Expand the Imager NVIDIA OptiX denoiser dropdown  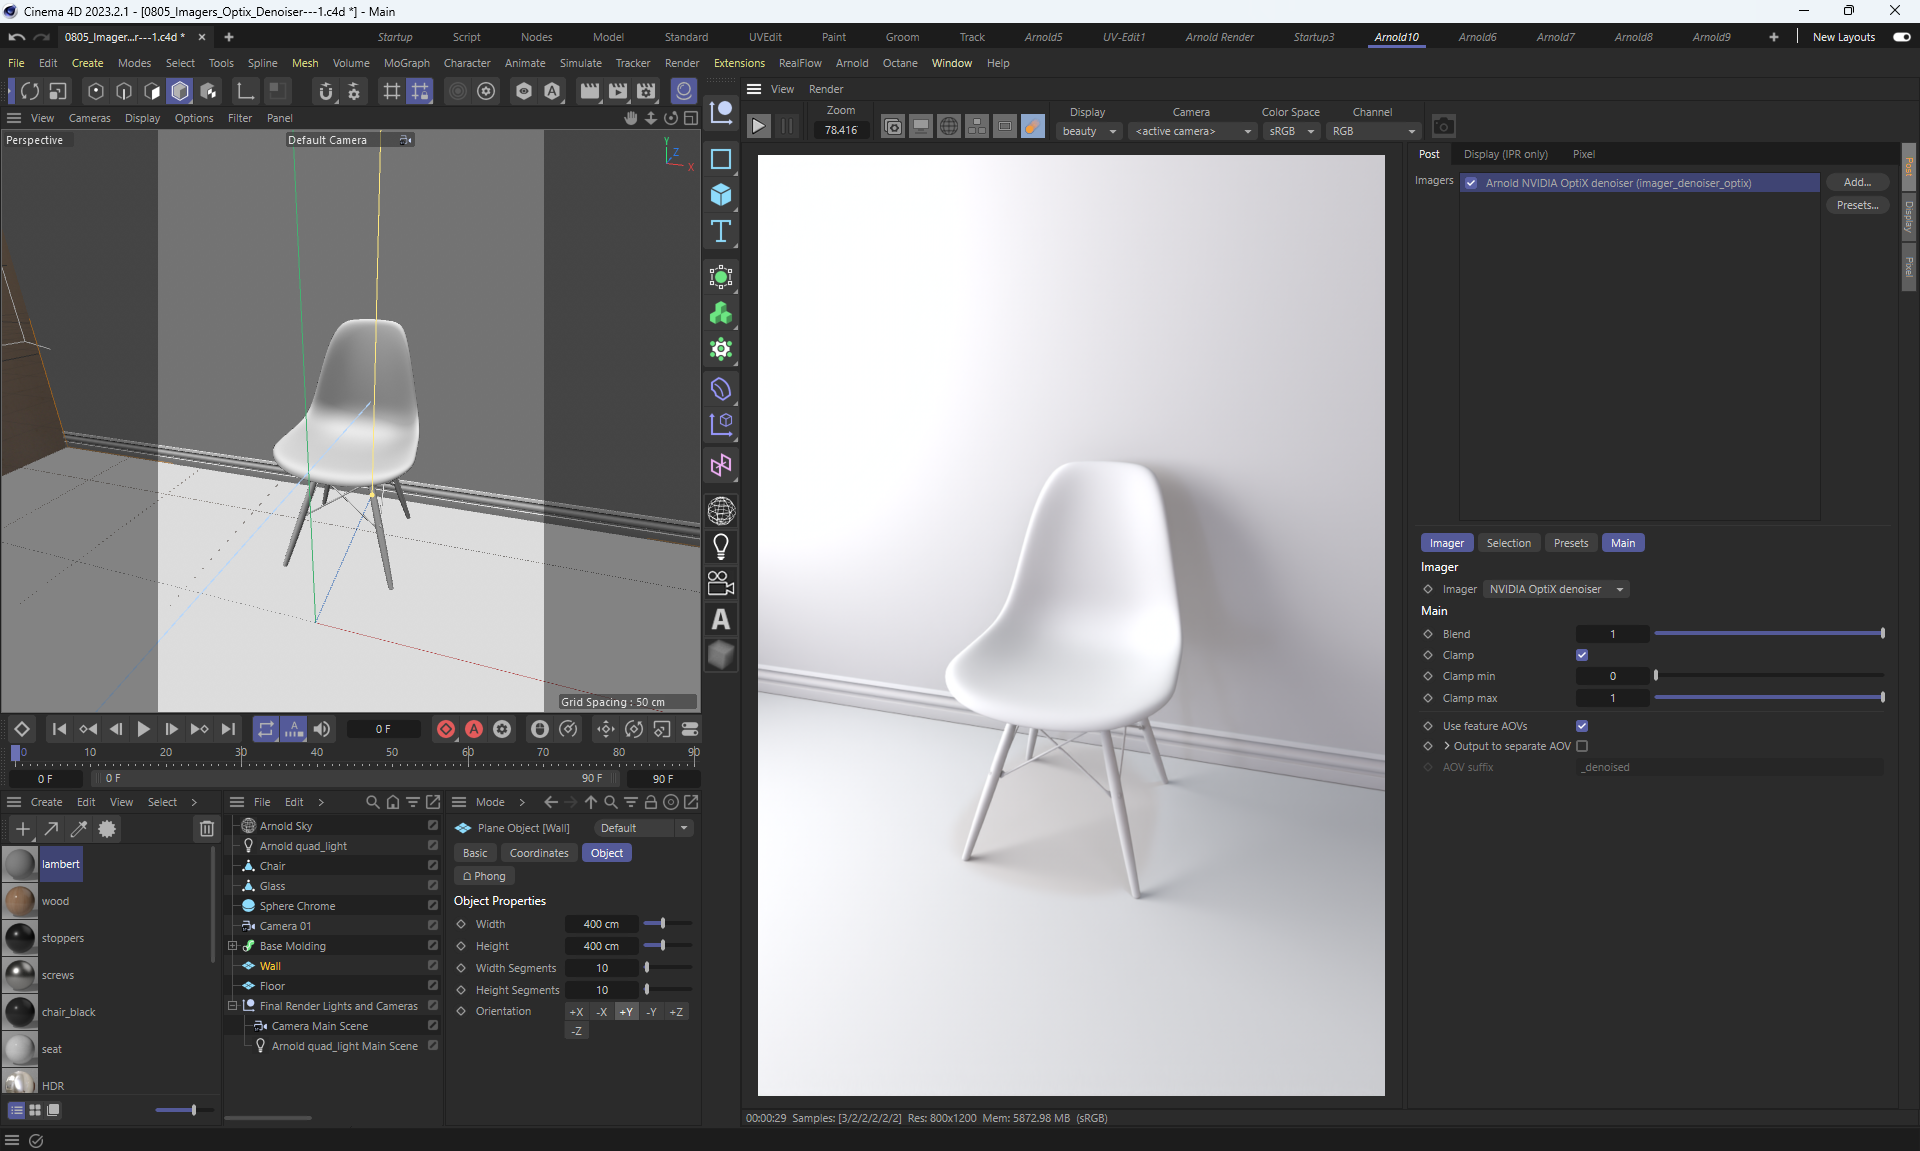[1555, 589]
